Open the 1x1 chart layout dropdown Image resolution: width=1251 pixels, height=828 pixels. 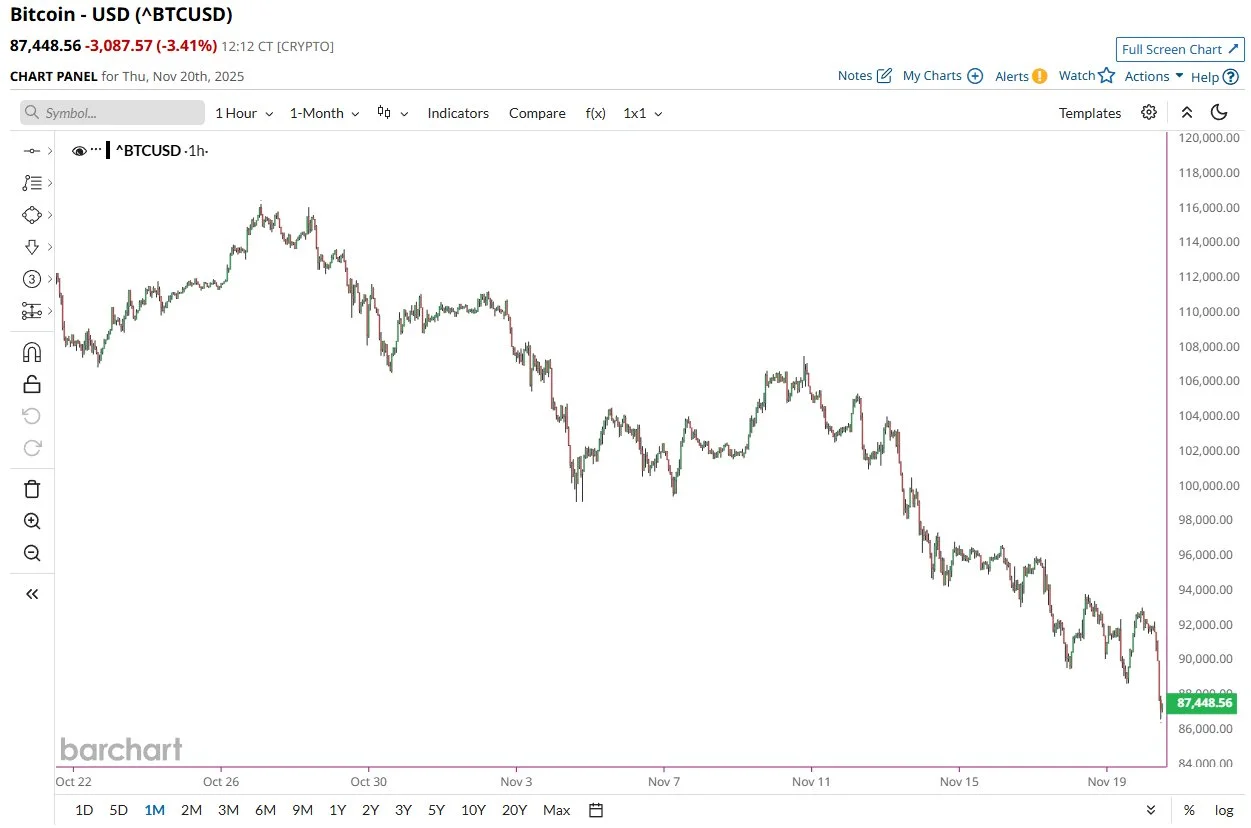[641, 113]
